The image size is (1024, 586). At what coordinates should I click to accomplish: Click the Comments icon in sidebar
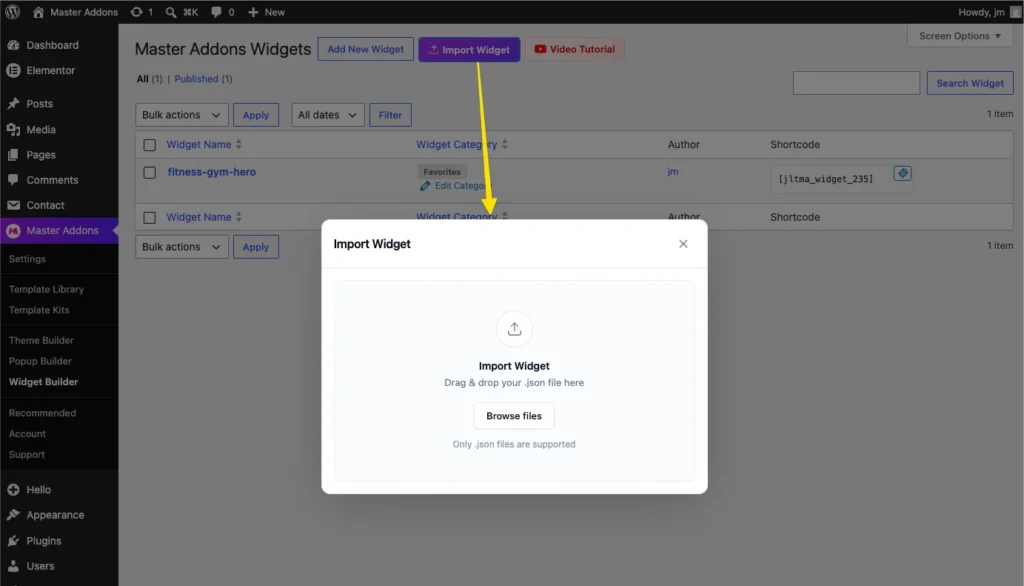[13, 180]
